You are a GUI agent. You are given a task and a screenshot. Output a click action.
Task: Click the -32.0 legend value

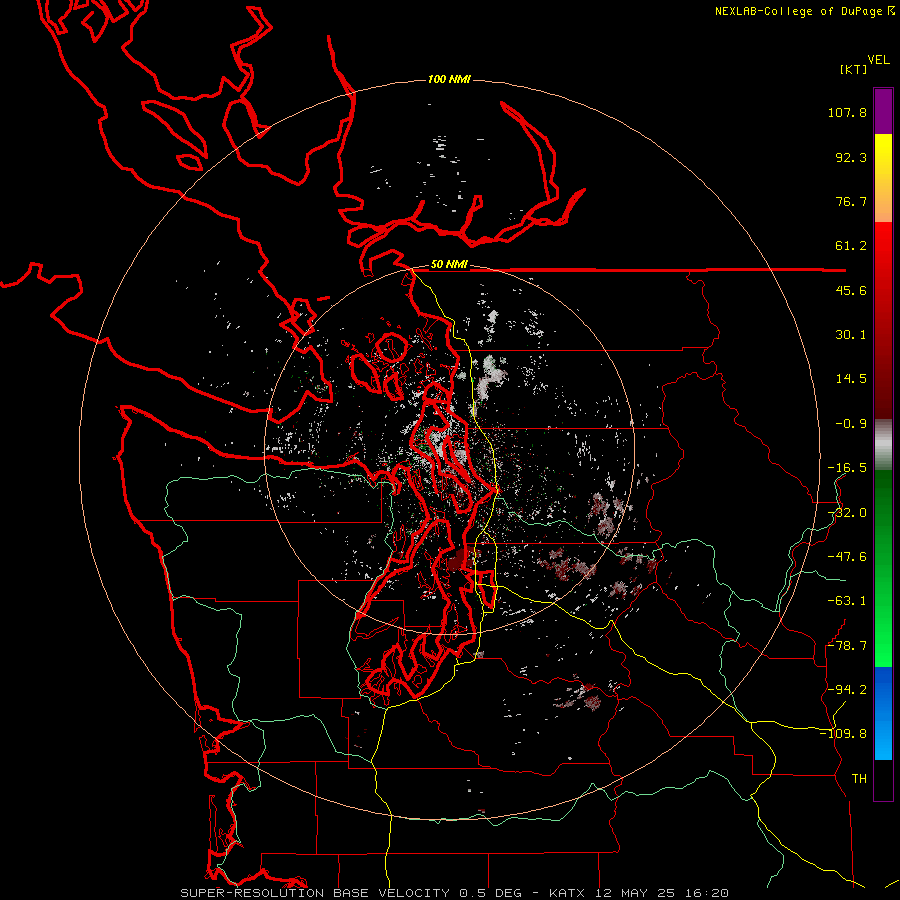(x=847, y=513)
